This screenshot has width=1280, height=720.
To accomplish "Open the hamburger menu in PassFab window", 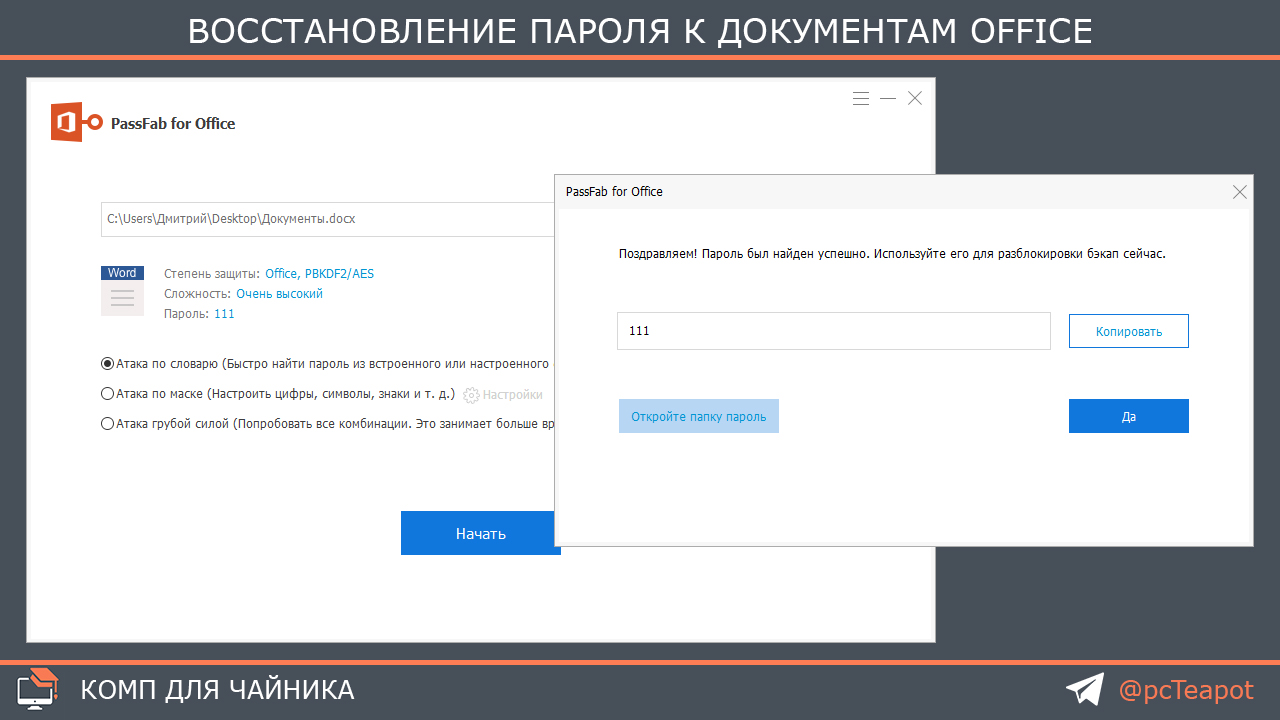I will (861, 98).
